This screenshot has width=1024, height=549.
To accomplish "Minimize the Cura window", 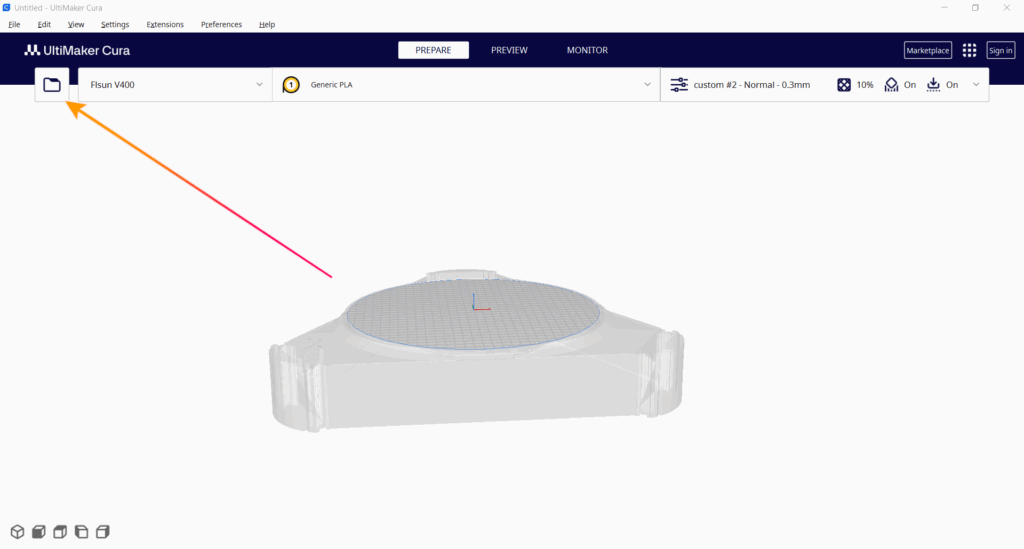I will [x=944, y=8].
